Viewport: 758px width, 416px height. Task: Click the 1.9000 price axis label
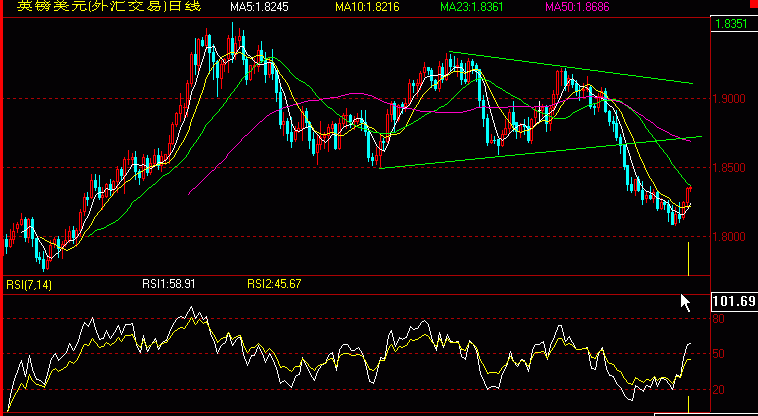pos(729,99)
